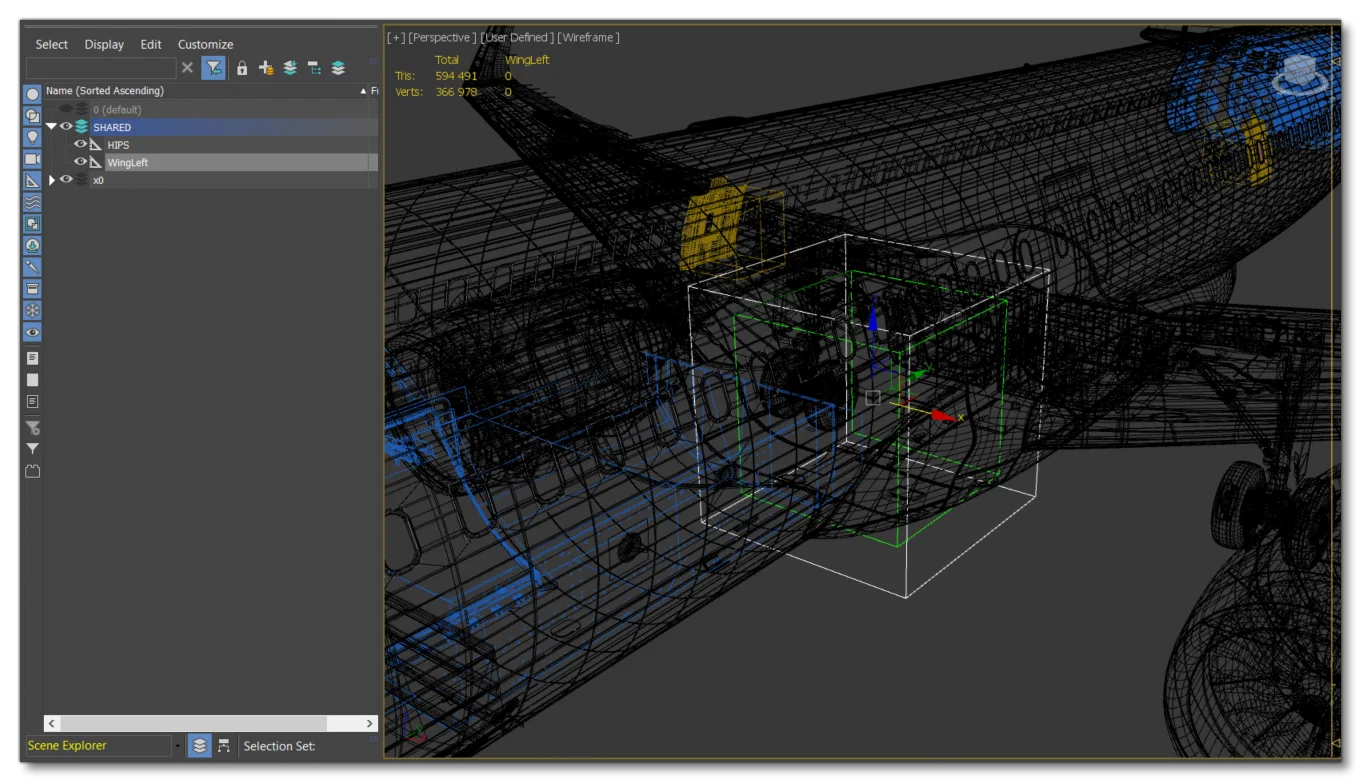Click the SHARED layer teal stack icon

82,127
